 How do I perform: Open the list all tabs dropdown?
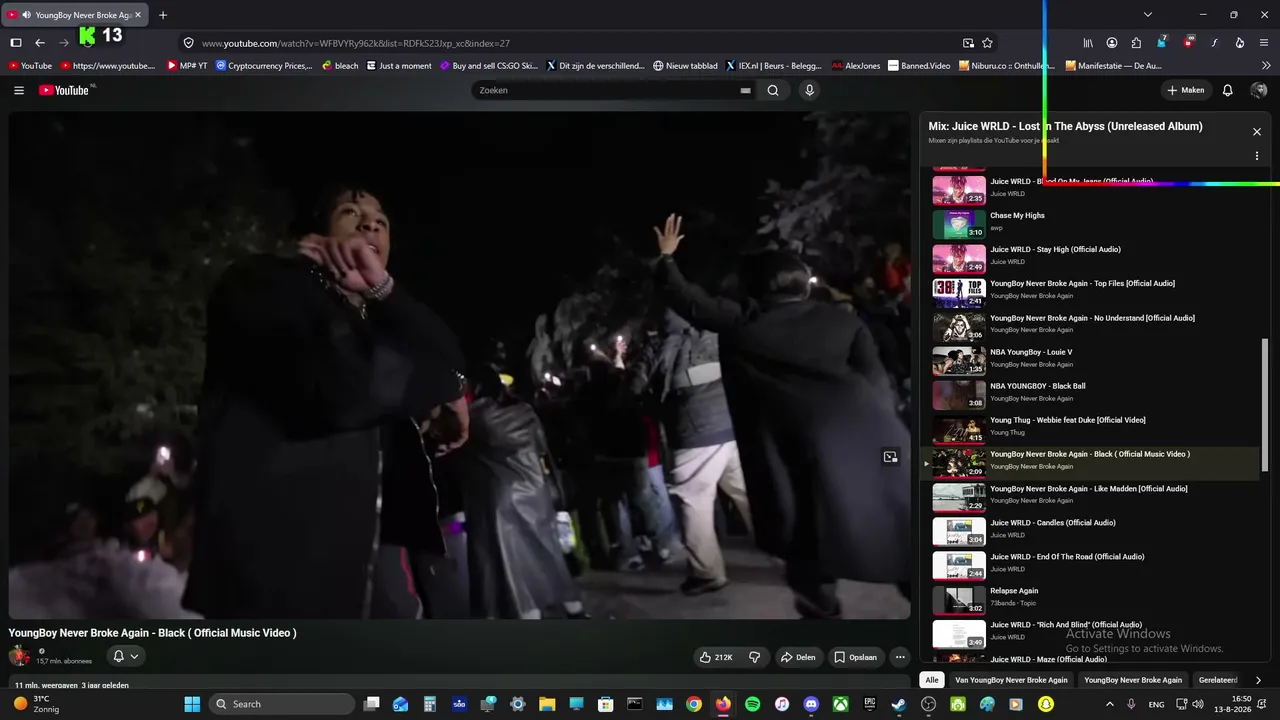coord(1148,15)
